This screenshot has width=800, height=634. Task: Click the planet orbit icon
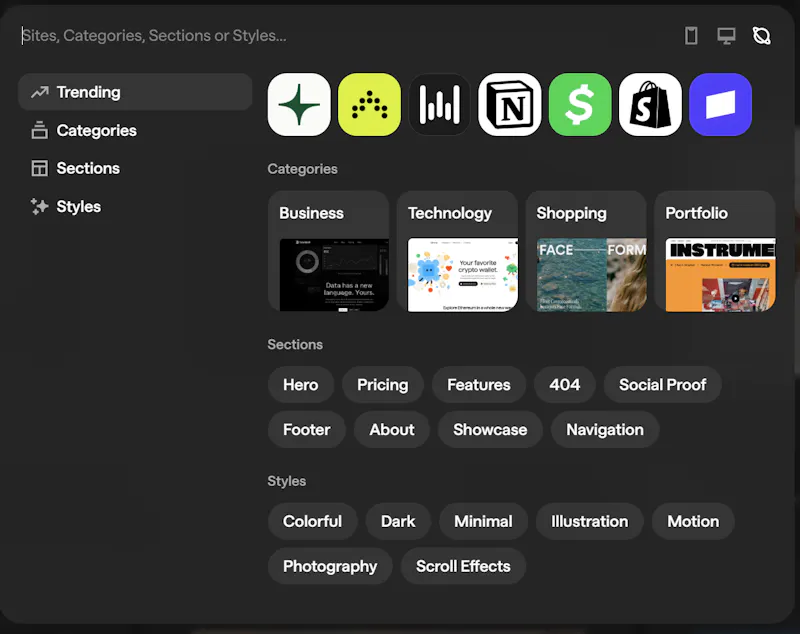[762, 36]
